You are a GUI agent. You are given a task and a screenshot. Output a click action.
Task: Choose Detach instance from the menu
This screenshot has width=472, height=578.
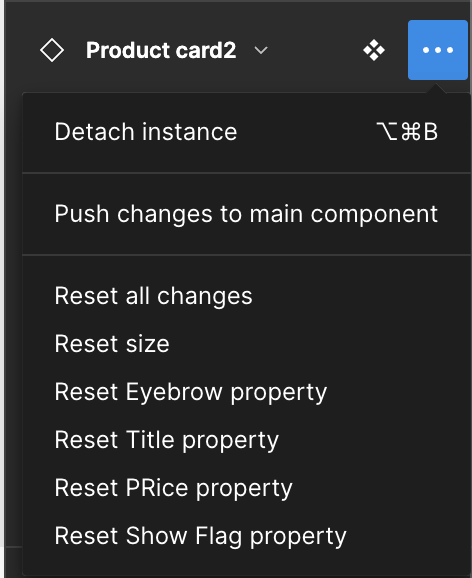pos(246,132)
